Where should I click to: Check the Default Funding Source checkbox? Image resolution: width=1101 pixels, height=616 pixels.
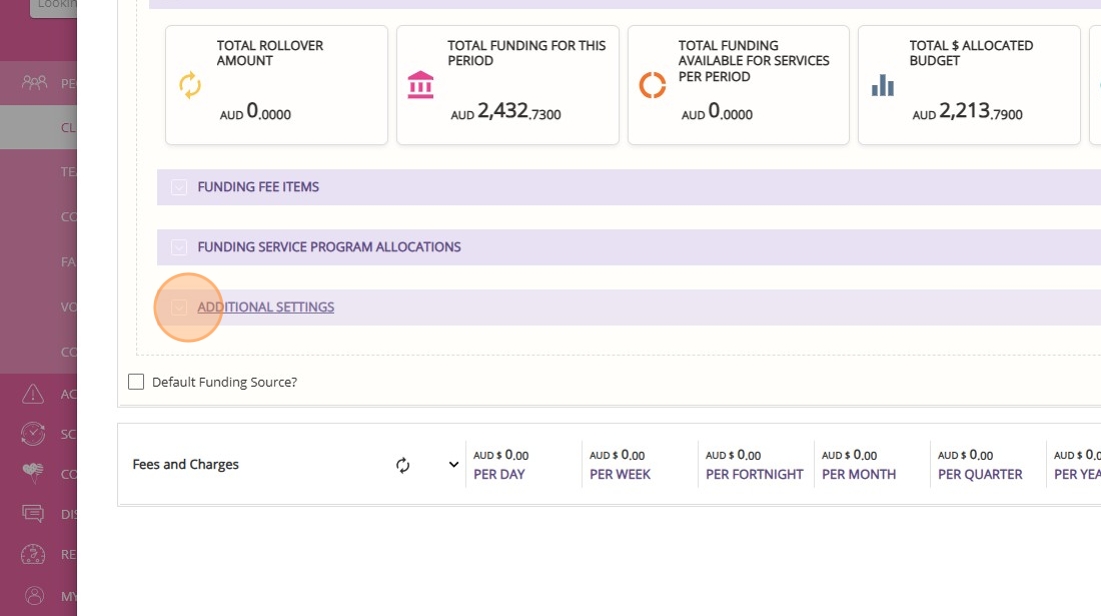(136, 382)
